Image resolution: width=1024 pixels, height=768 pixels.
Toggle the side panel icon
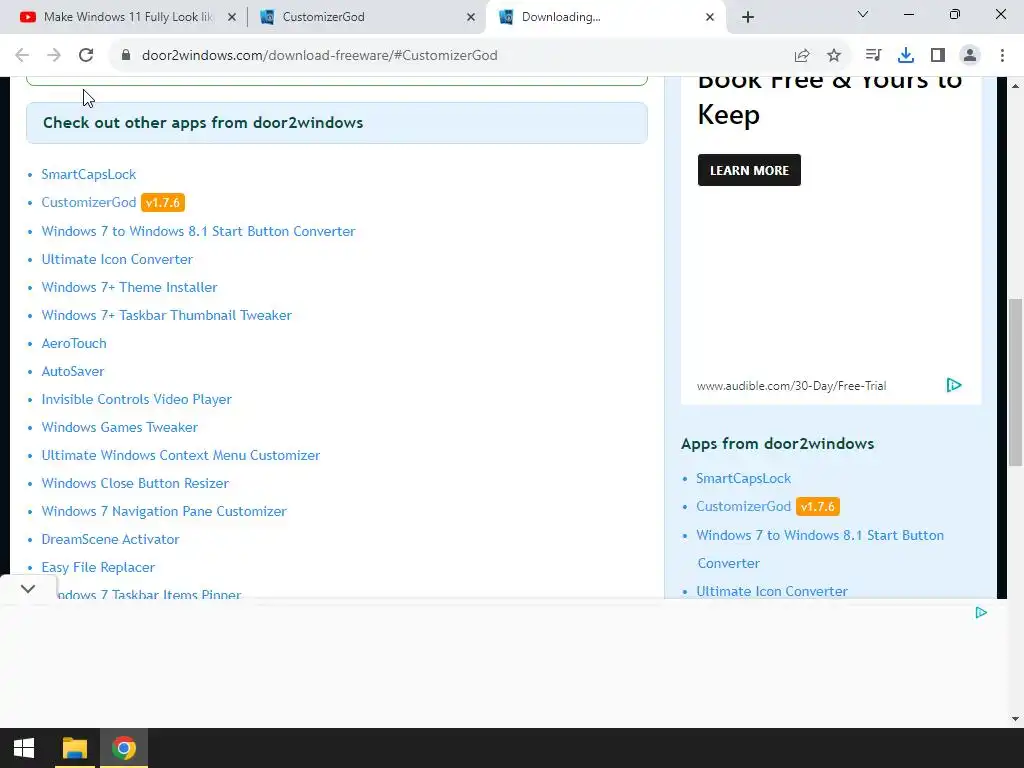pos(938,55)
